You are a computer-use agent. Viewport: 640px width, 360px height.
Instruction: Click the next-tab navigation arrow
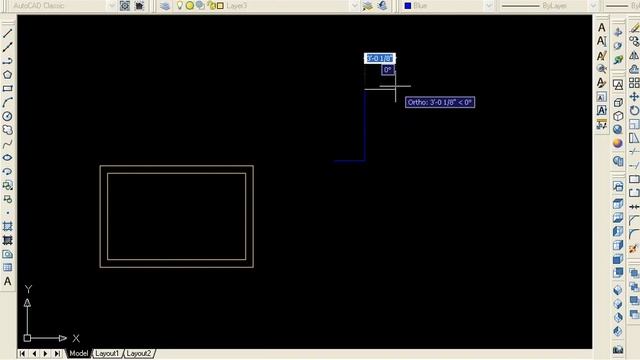46,353
